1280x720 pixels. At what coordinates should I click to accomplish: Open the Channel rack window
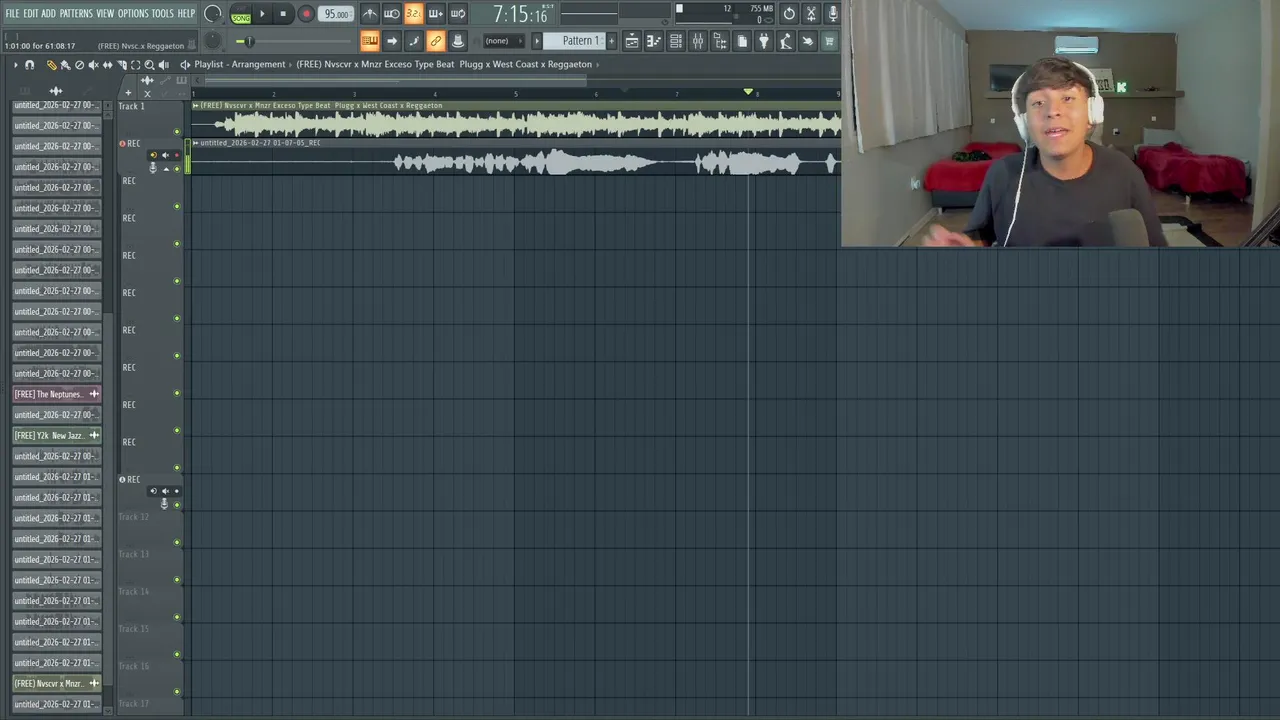(676, 41)
